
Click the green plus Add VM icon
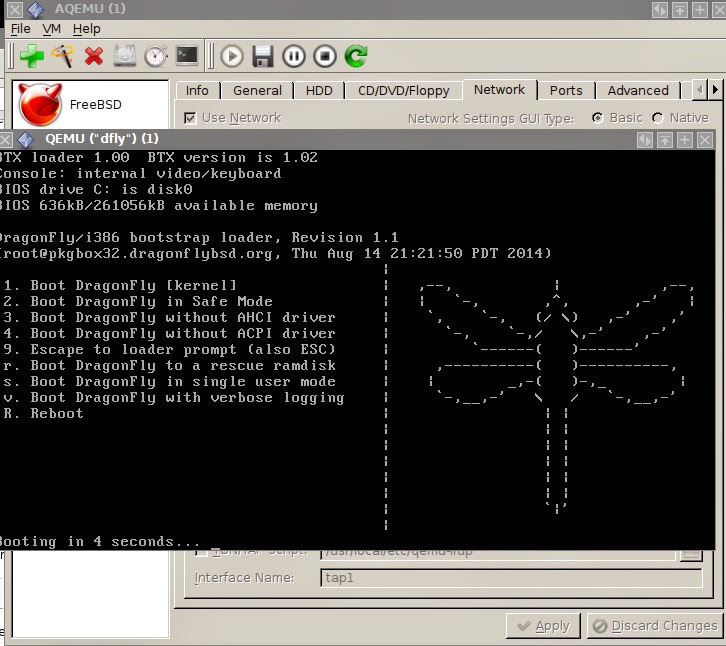point(32,56)
